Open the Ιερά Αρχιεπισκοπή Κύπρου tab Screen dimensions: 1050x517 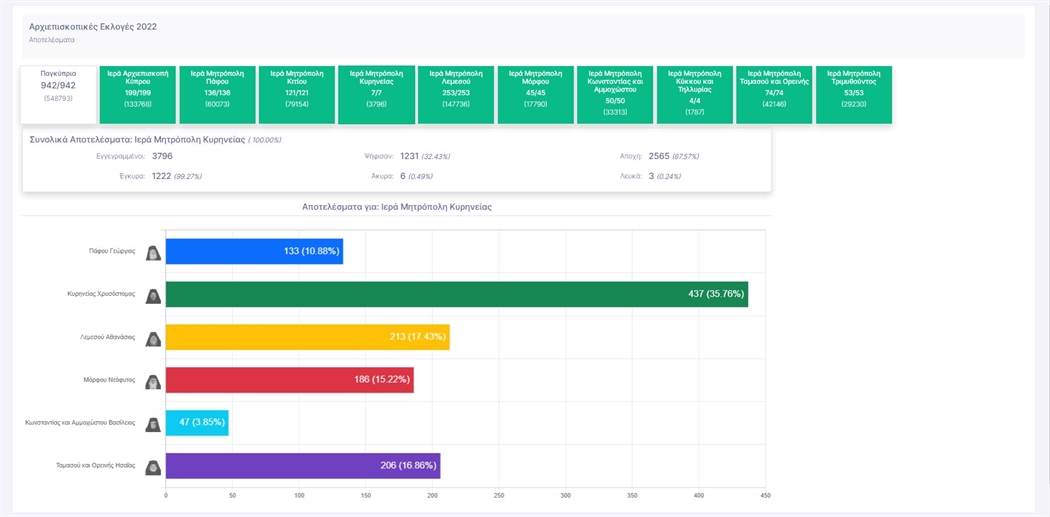click(138, 95)
